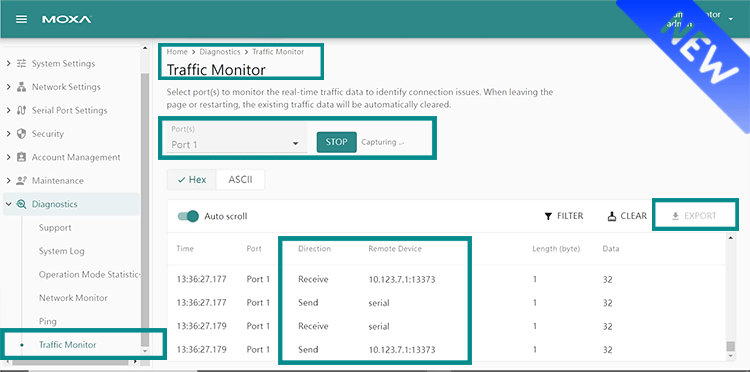Open the user account dropdown arrow
The width and height of the screenshot is (750, 372).
tap(730, 19)
